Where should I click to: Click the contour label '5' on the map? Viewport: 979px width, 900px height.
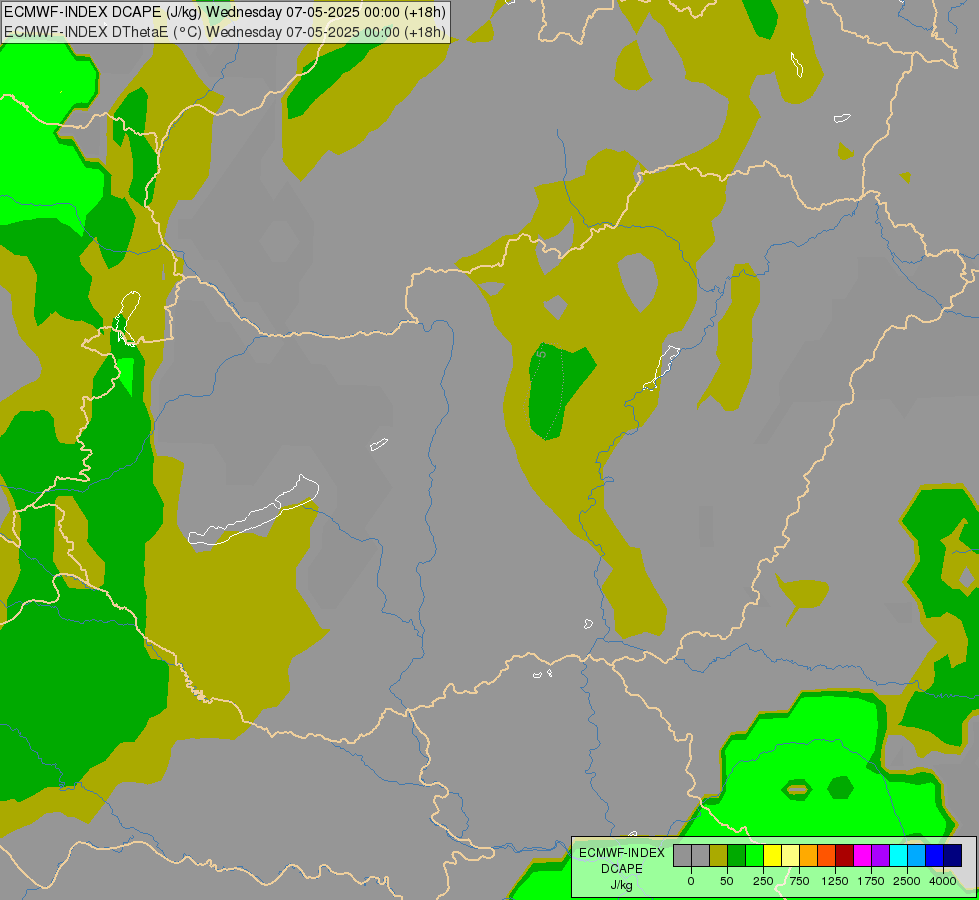click(541, 354)
